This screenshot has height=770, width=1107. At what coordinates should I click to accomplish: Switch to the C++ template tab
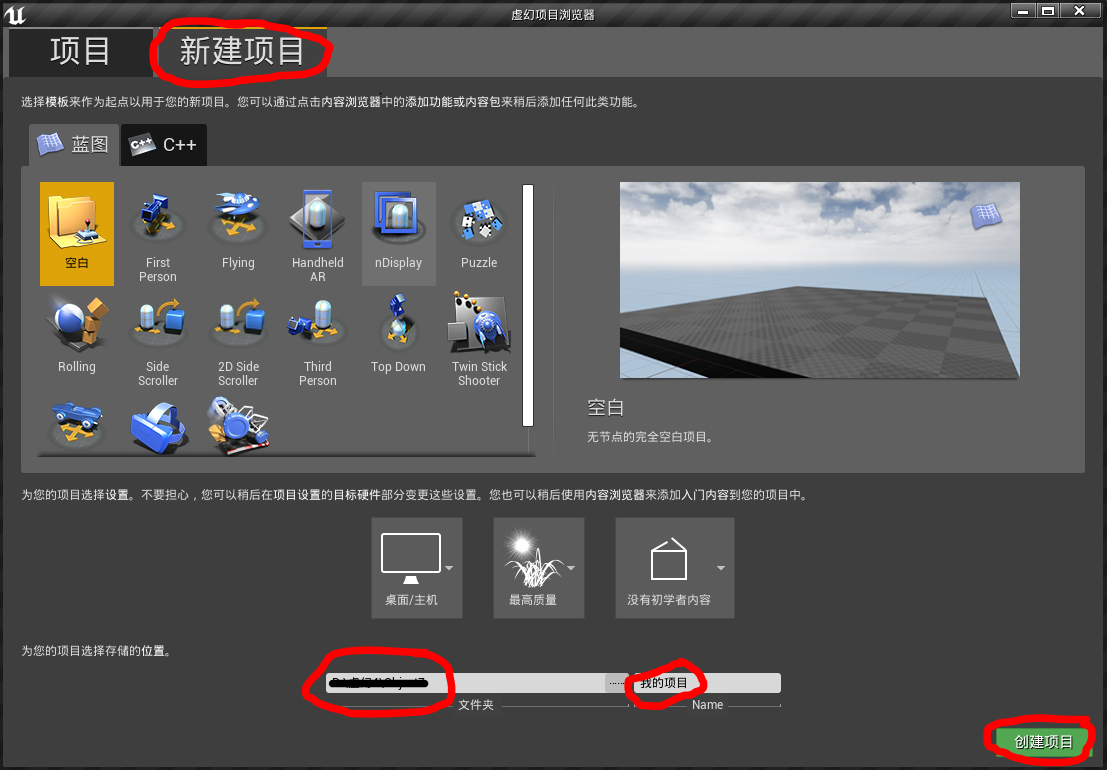tap(163, 144)
